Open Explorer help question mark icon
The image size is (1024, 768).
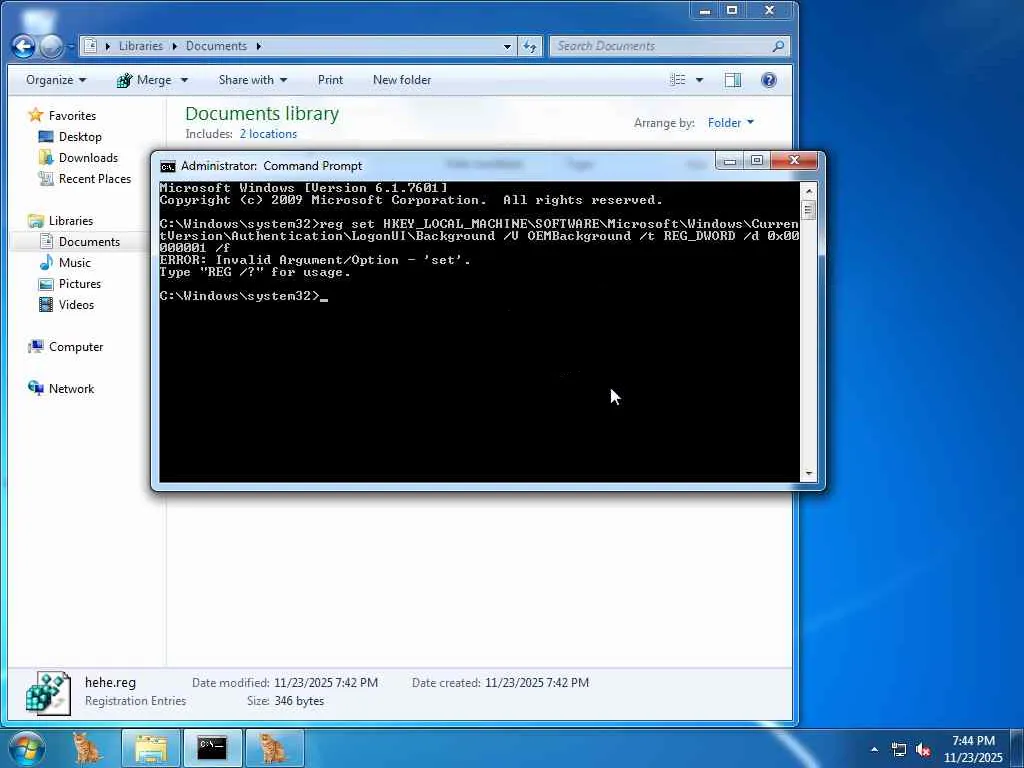click(x=769, y=80)
